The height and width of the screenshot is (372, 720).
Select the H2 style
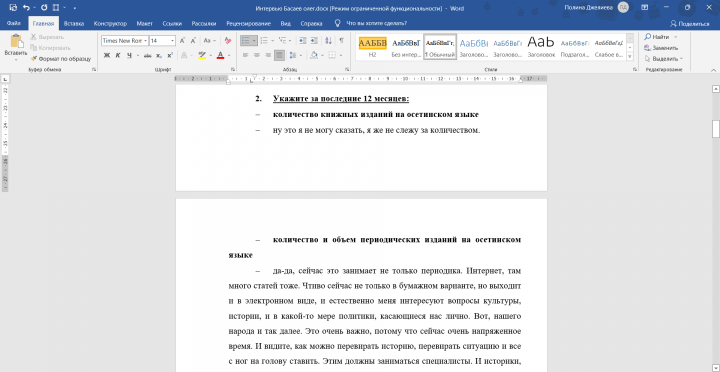click(x=372, y=47)
